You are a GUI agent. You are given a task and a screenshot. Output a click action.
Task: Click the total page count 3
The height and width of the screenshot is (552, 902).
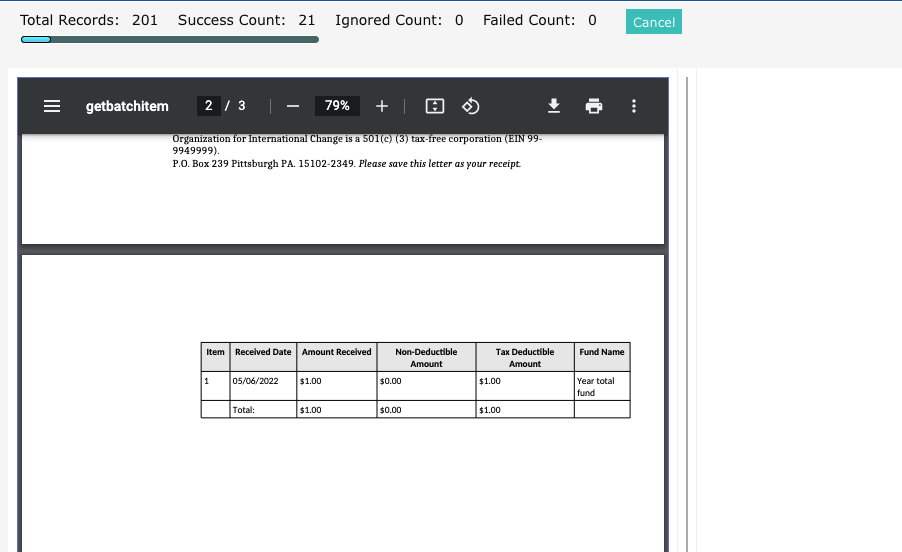pyautogui.click(x=242, y=106)
